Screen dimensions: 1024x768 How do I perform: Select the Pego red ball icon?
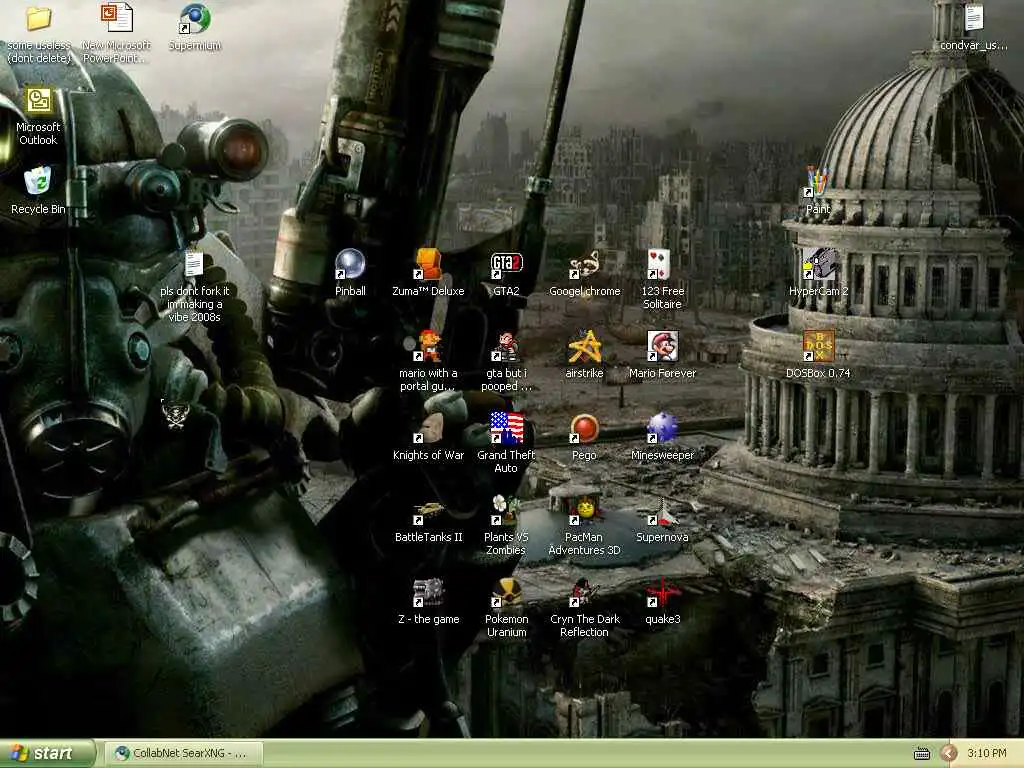point(584,428)
